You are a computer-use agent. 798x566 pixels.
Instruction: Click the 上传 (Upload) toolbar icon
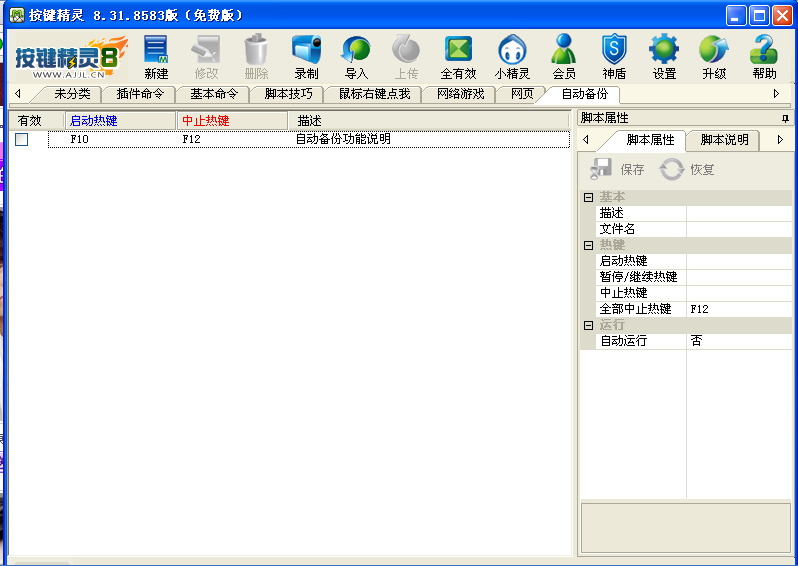406,57
